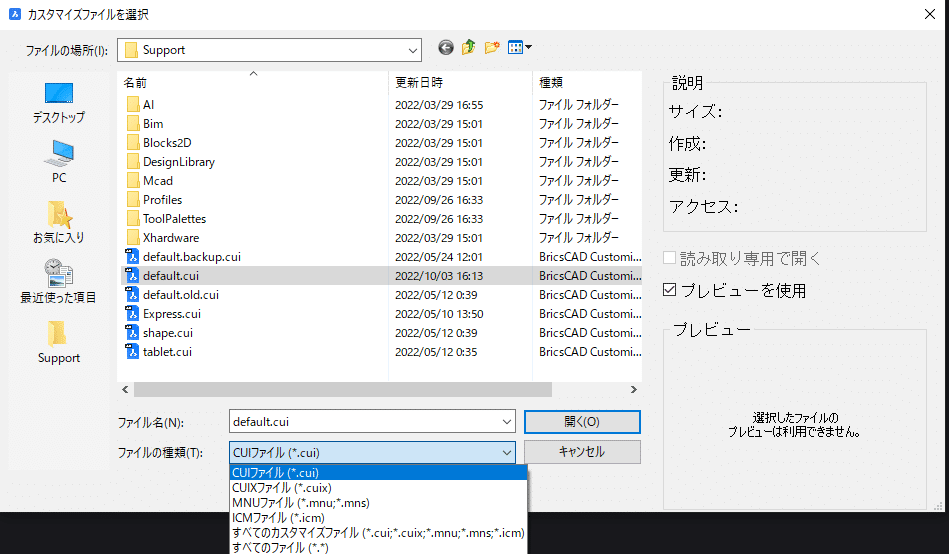This screenshot has width=949, height=554.
Task: Choose すべてのファイル (*.*) option
Action: tap(378, 547)
